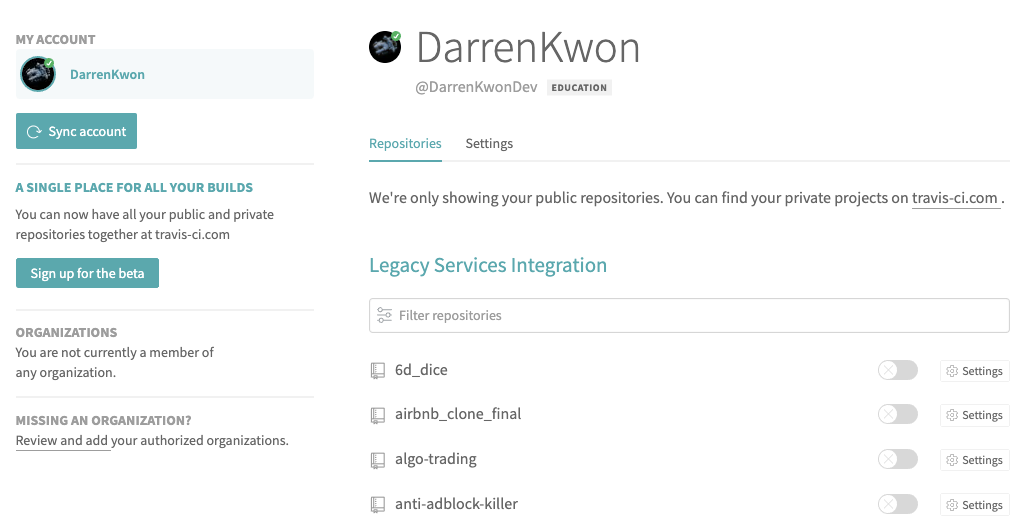
Task: Activate the anti-adblock-killer repository switch
Action: pos(897,504)
